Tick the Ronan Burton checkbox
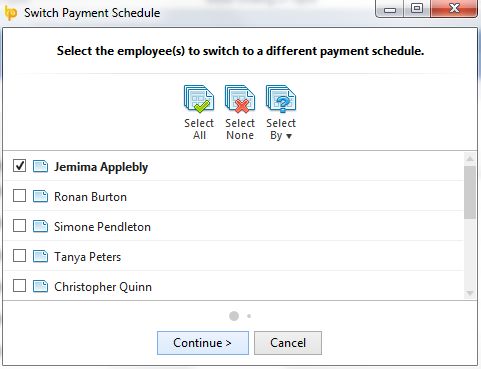This screenshot has height=369, width=481. click(19, 196)
